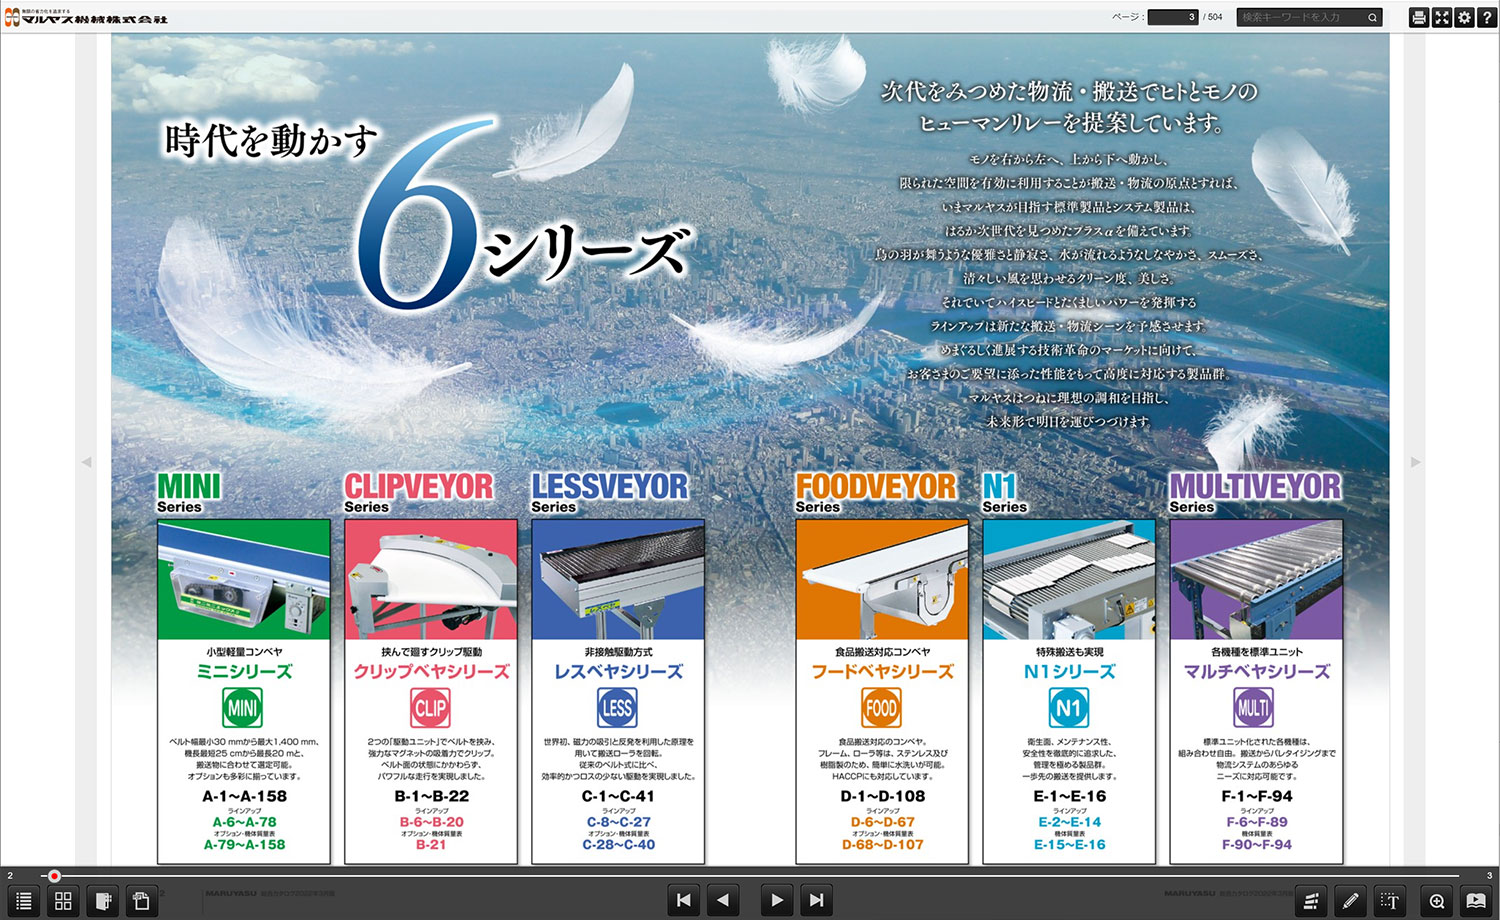This screenshot has height=920, width=1500.
Task: Open the LESSVEYOR series conveyor photo
Action: click(618, 580)
